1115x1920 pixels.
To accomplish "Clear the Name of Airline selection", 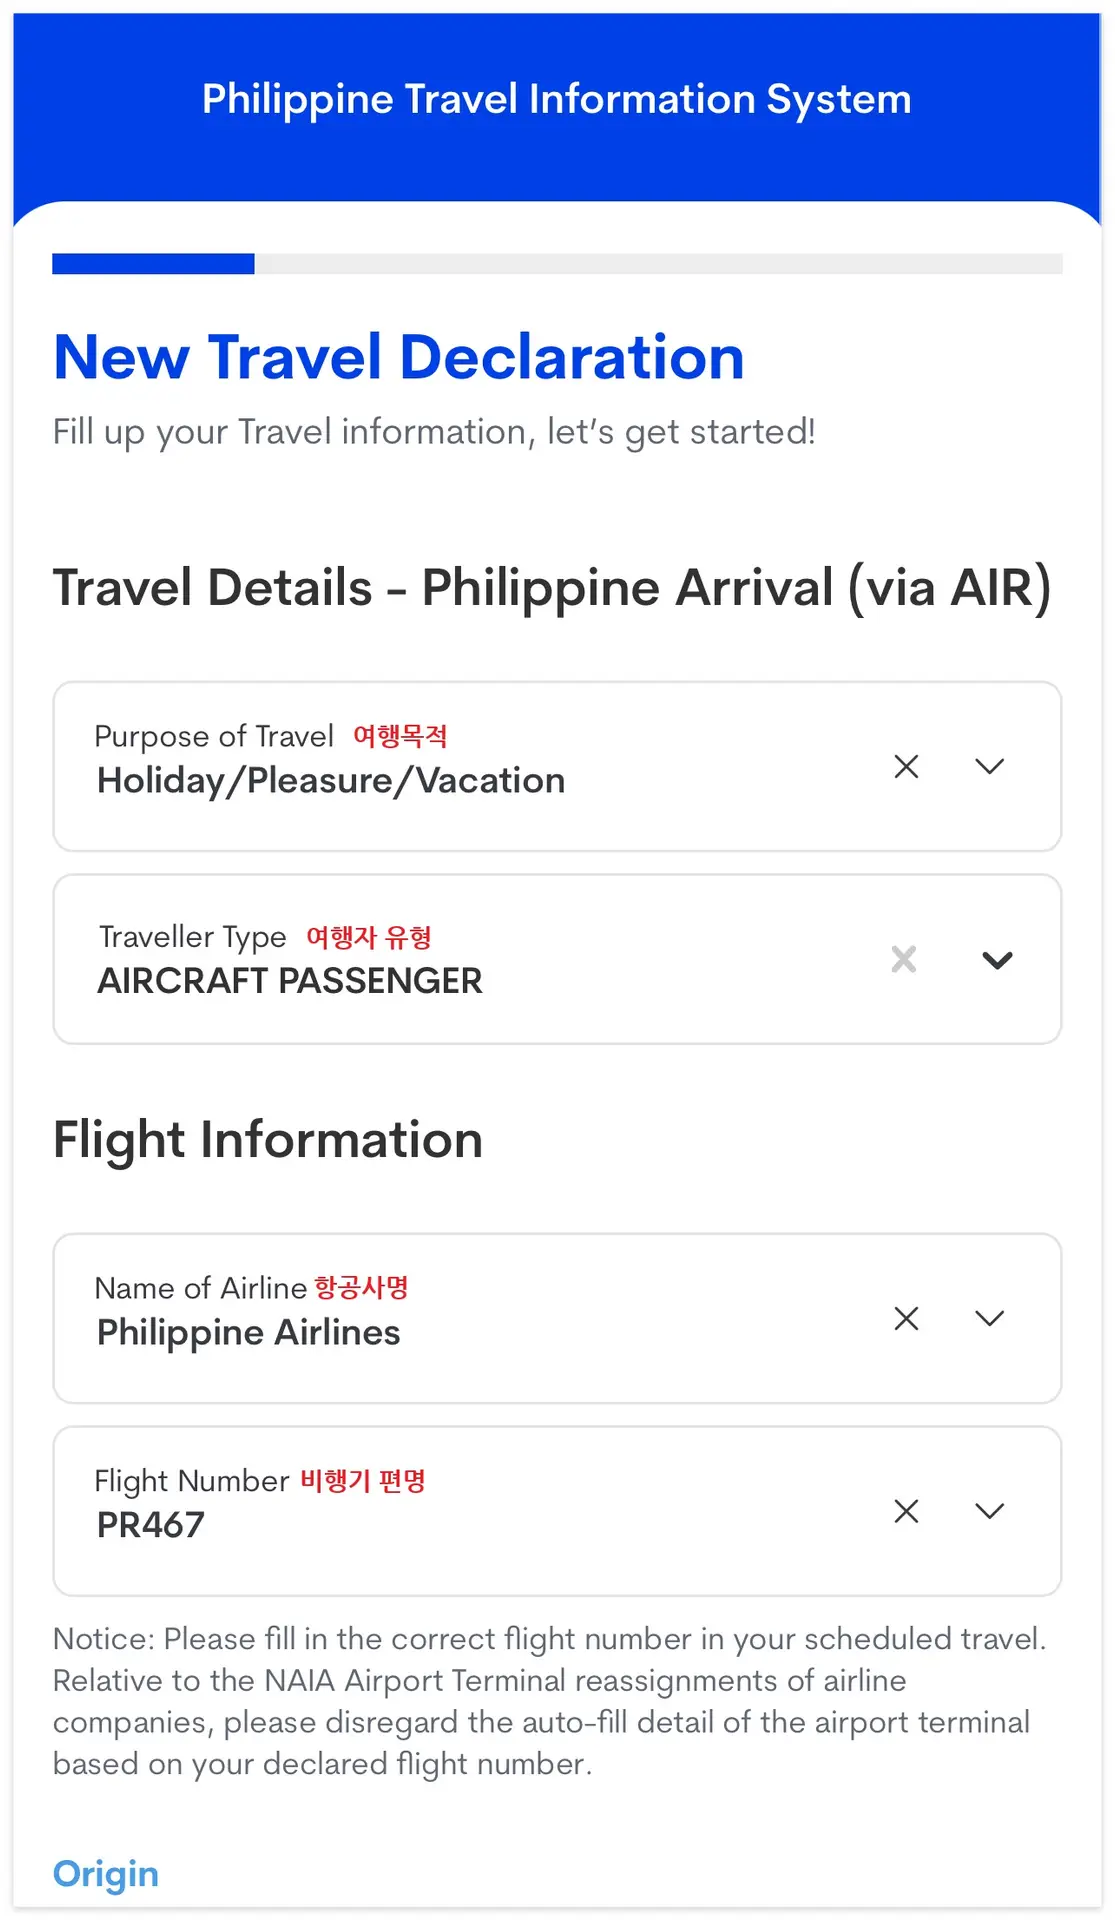I will click(906, 1319).
